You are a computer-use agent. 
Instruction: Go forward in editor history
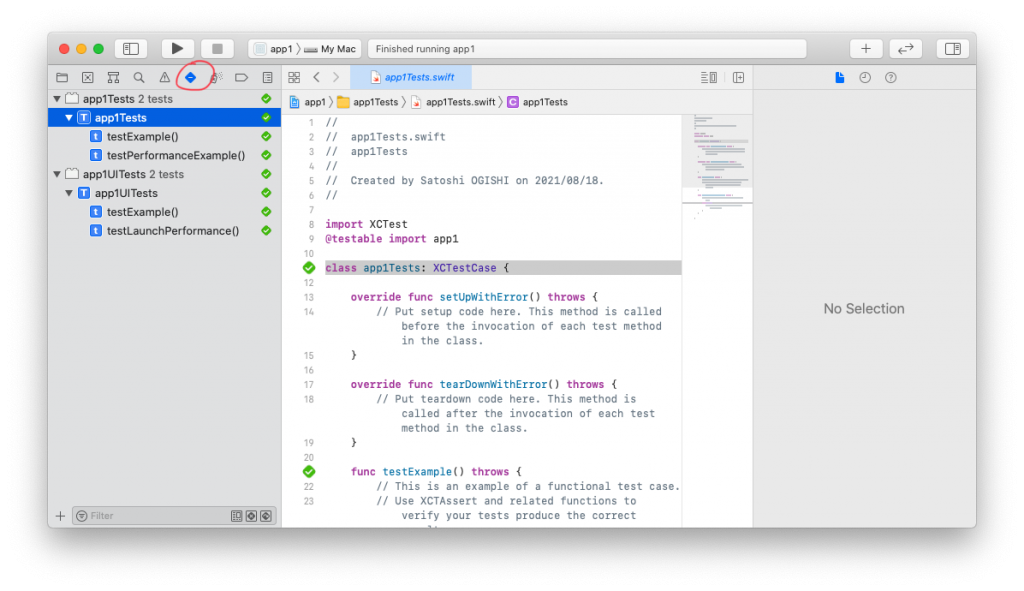[x=336, y=77]
